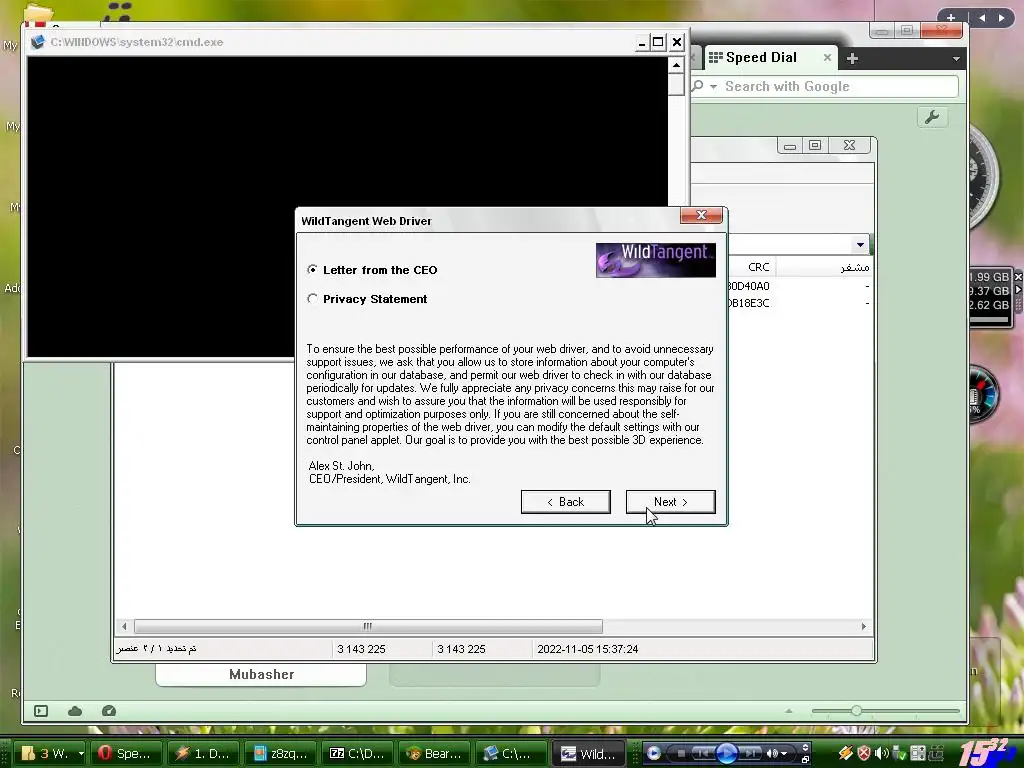
Task: Click the sidebar next gadgets arrow
Action: [1001, 18]
